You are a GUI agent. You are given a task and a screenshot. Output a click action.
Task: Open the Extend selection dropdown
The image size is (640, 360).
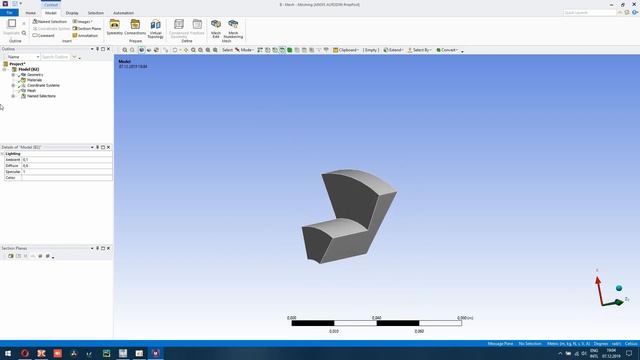393,50
